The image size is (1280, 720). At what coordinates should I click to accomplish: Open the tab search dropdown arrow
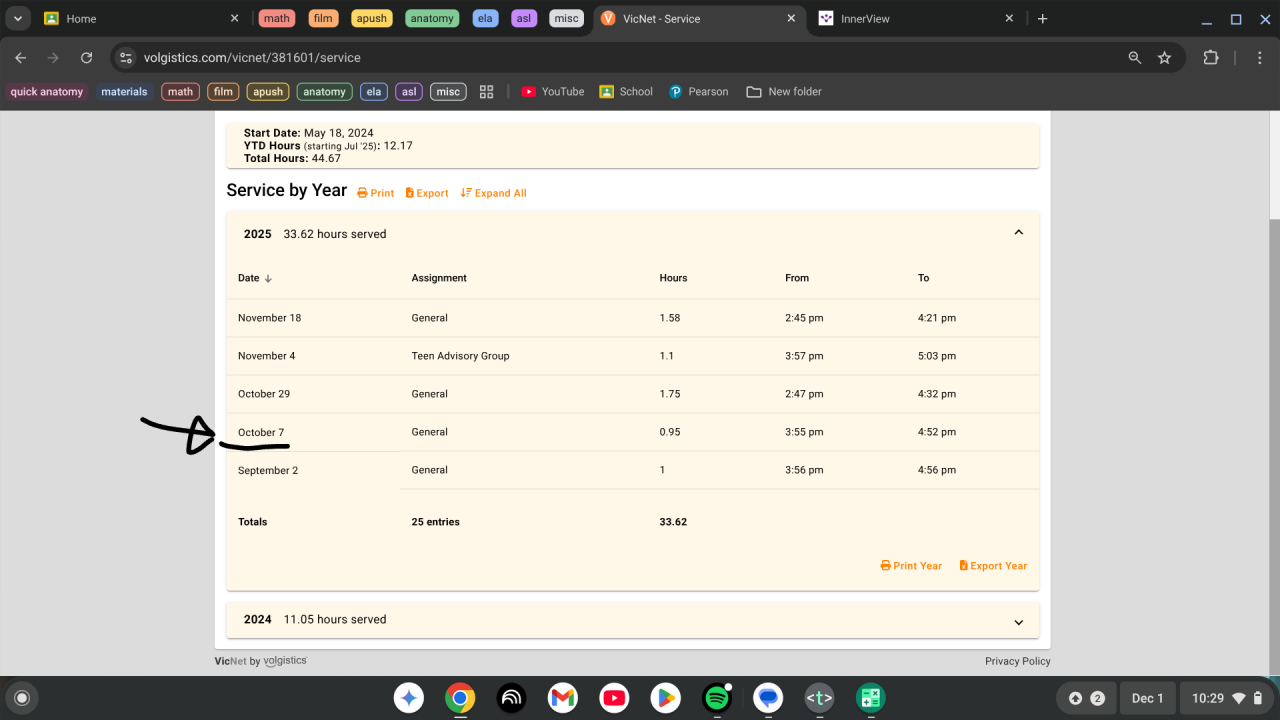[x=18, y=18]
